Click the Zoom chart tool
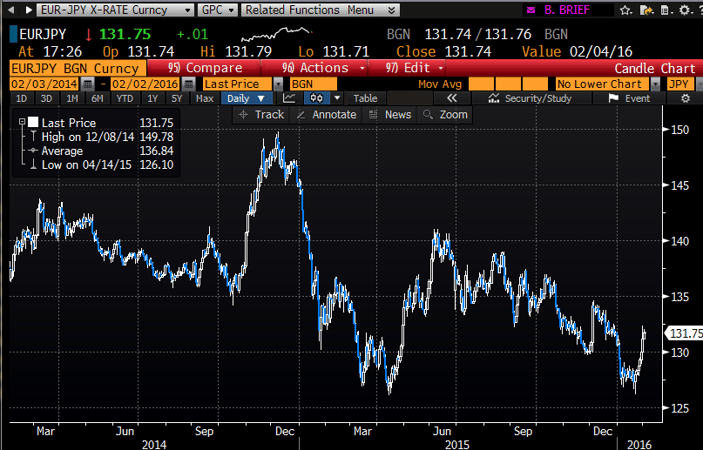 pos(446,115)
